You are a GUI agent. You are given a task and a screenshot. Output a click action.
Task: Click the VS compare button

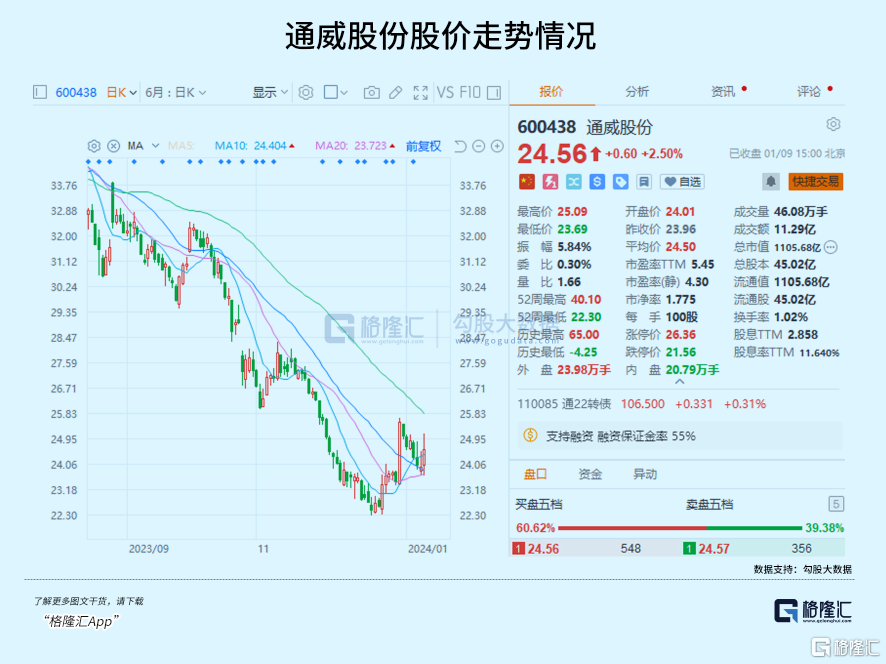pos(445,92)
